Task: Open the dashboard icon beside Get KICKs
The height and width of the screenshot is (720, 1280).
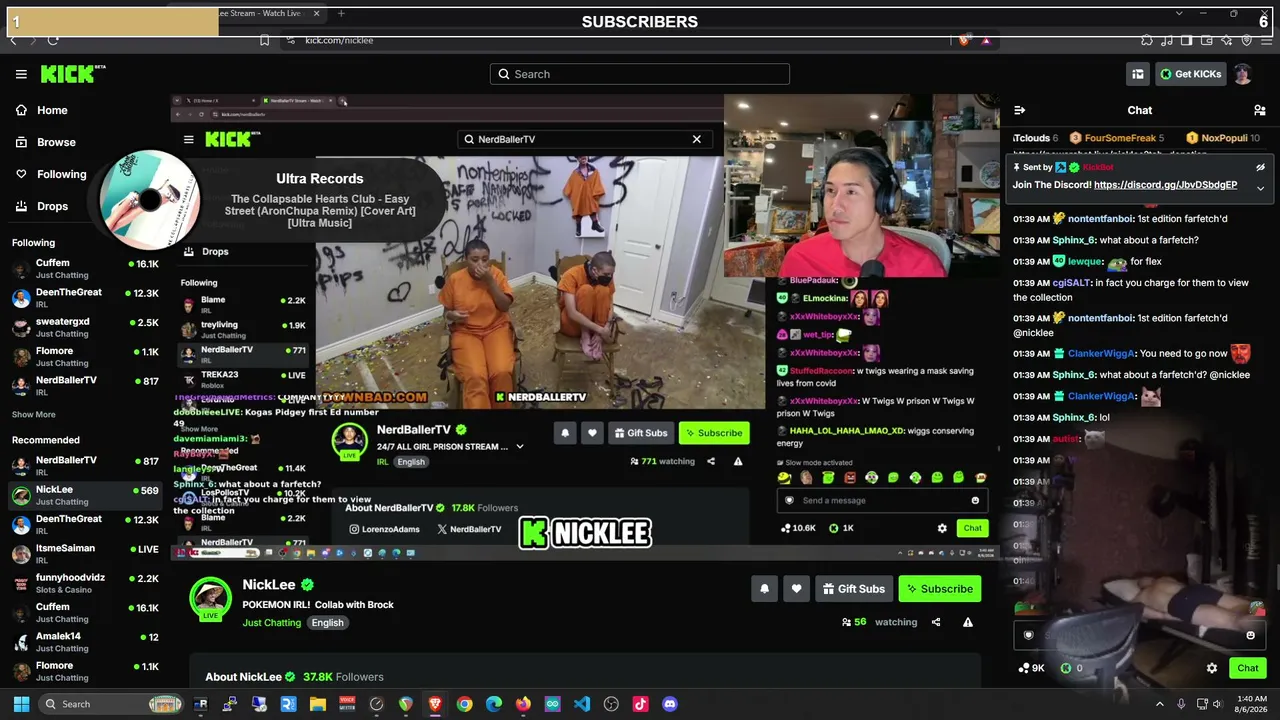Action: pyautogui.click(x=1138, y=74)
